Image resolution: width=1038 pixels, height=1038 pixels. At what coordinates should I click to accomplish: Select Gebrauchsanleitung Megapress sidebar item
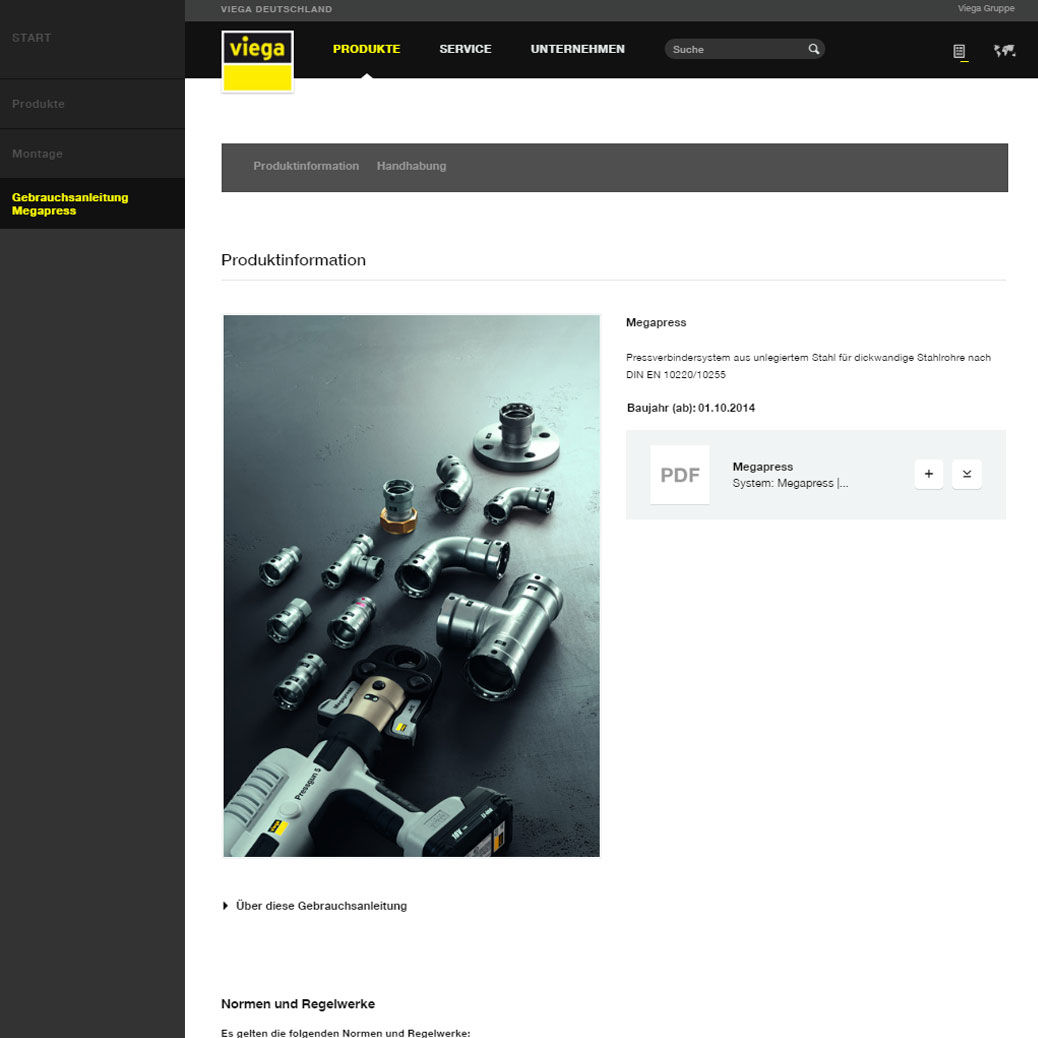tap(93, 204)
